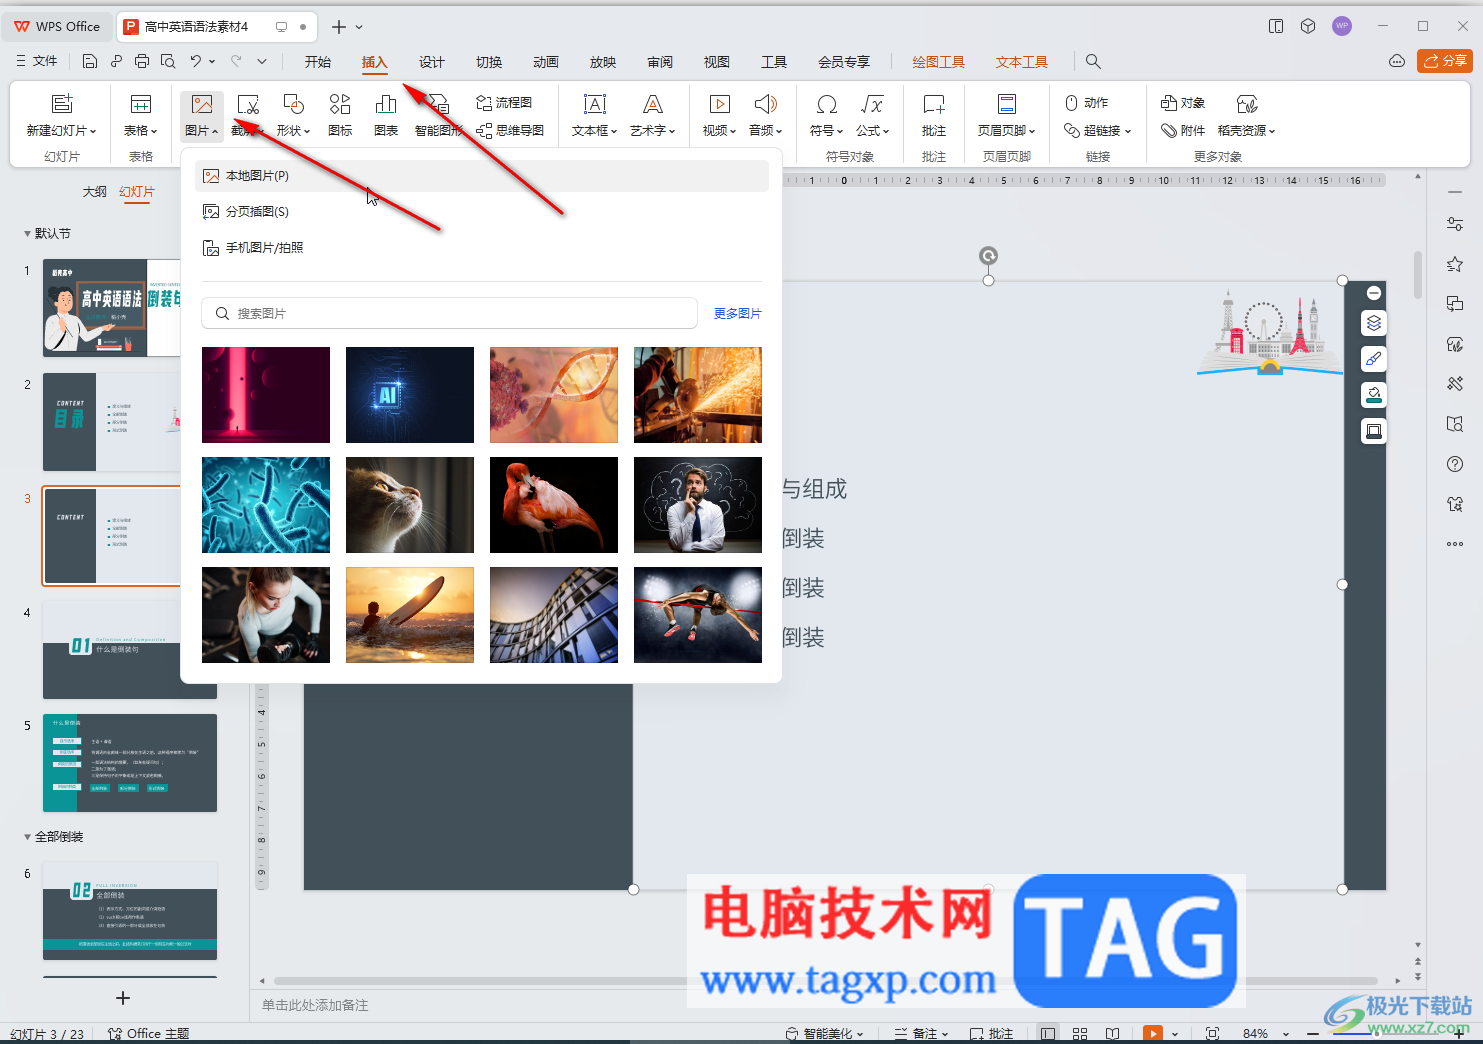Image resolution: width=1483 pixels, height=1044 pixels.
Task: Open the new tab dropdown arrow next to plus
Action: pyautogui.click(x=360, y=27)
